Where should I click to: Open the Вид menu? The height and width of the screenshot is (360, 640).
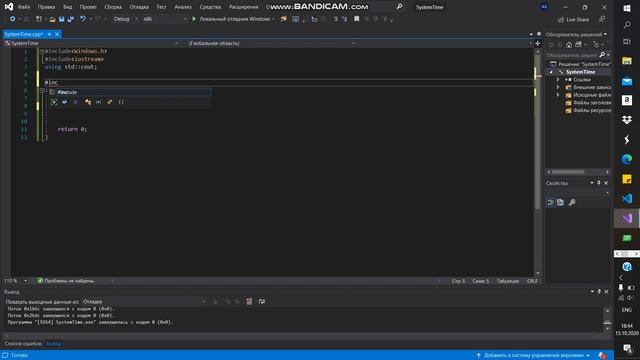(x=67, y=7)
